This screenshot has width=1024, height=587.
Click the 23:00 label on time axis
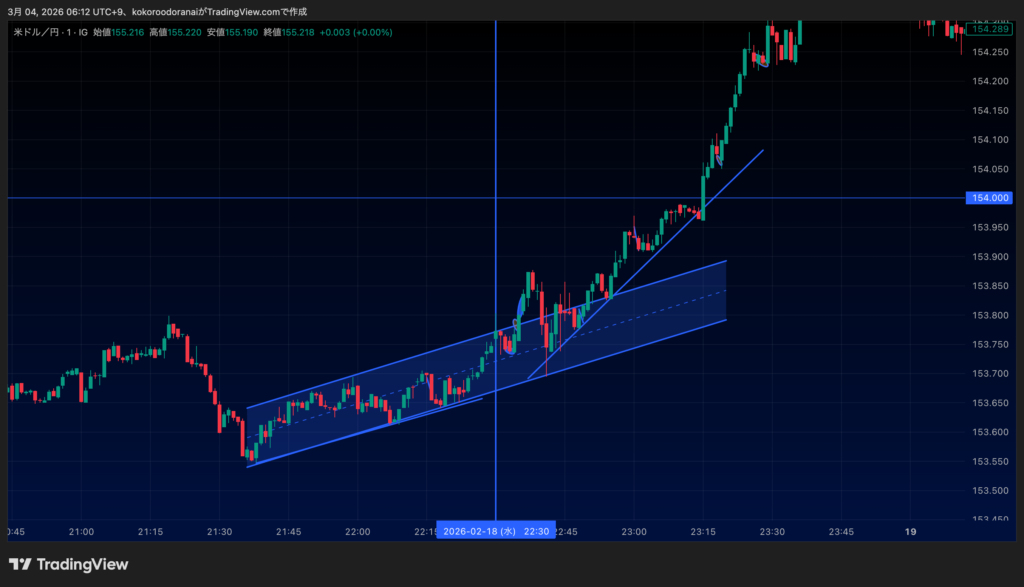[633, 531]
